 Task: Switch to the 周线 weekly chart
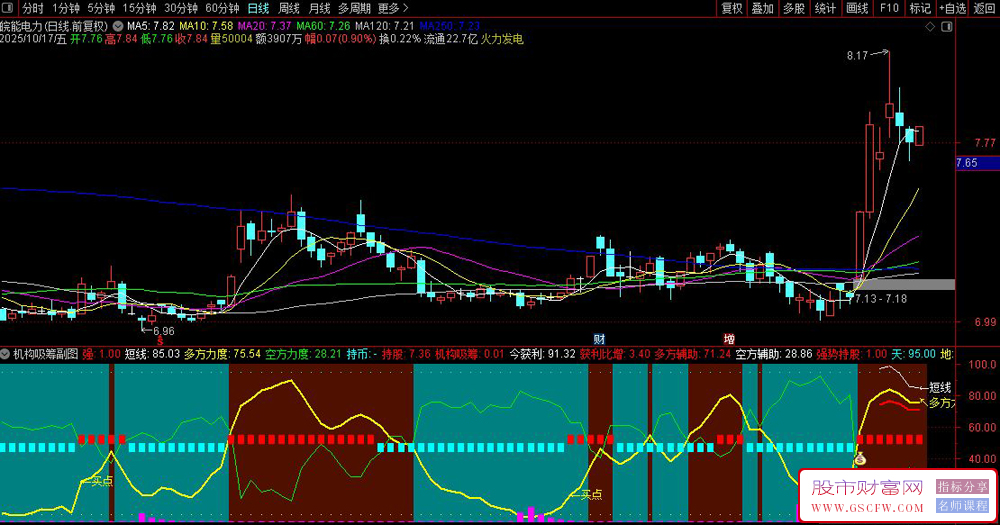coord(289,8)
